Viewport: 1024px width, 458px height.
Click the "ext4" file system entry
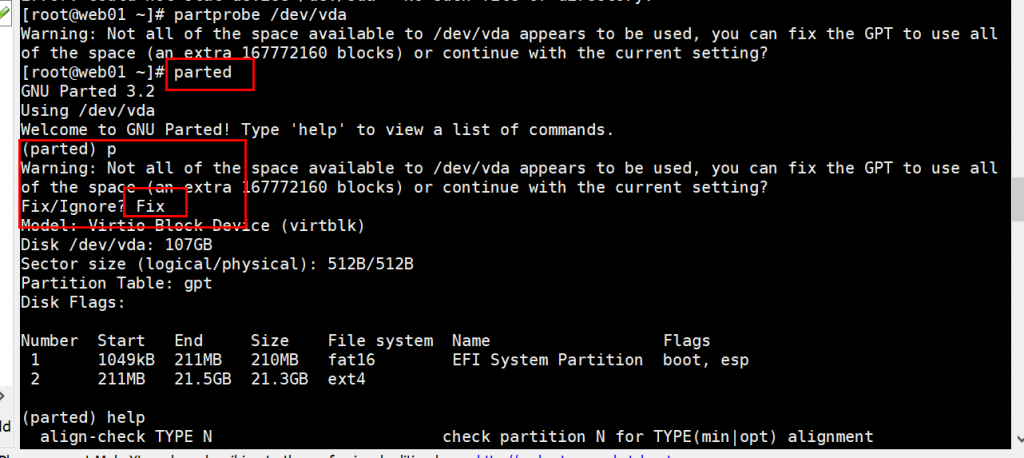(x=347, y=379)
